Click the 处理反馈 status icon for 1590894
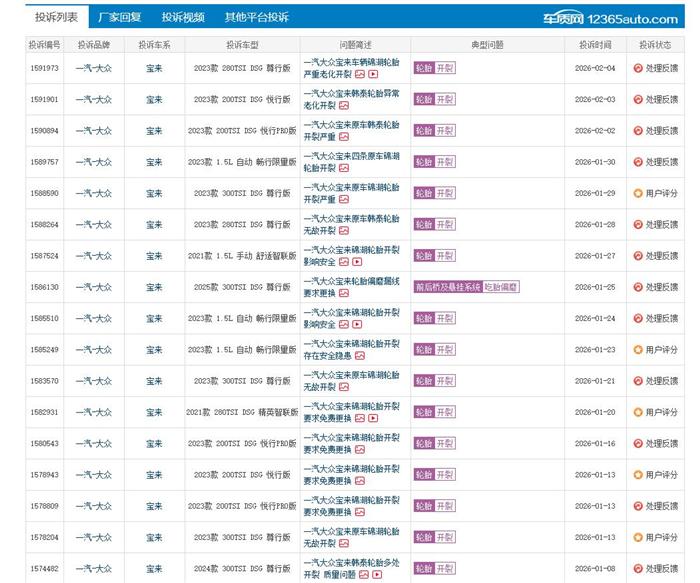This screenshot has height=583, width=700. (x=638, y=130)
